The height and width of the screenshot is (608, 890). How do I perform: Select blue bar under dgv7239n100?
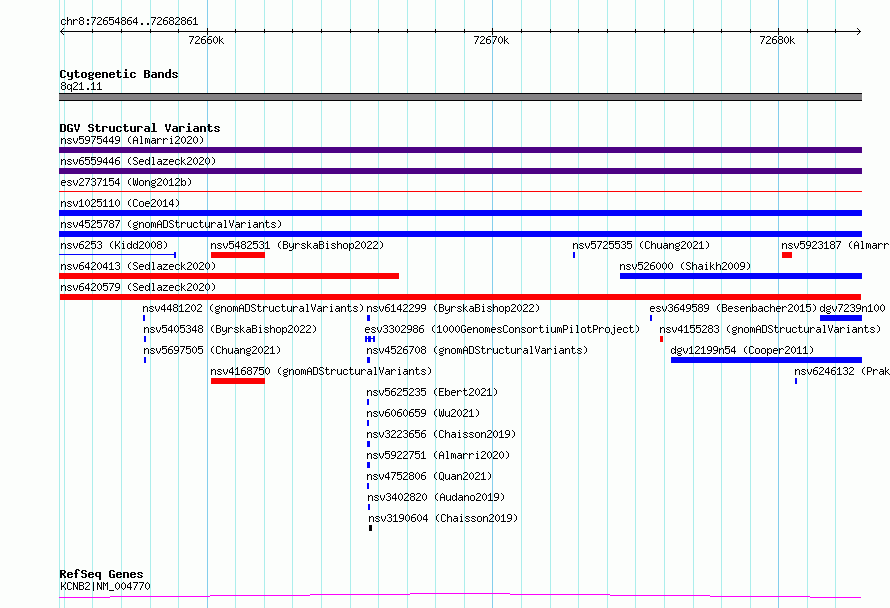tap(841, 318)
